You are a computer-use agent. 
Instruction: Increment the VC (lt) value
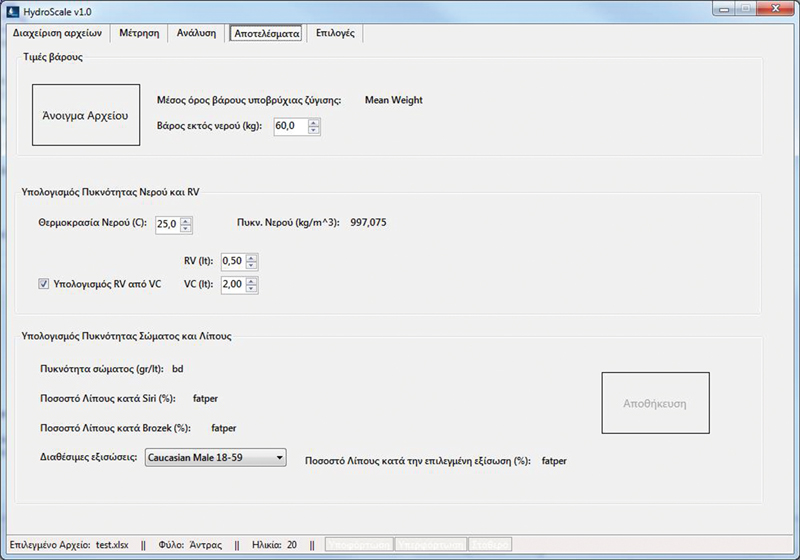tap(251, 281)
